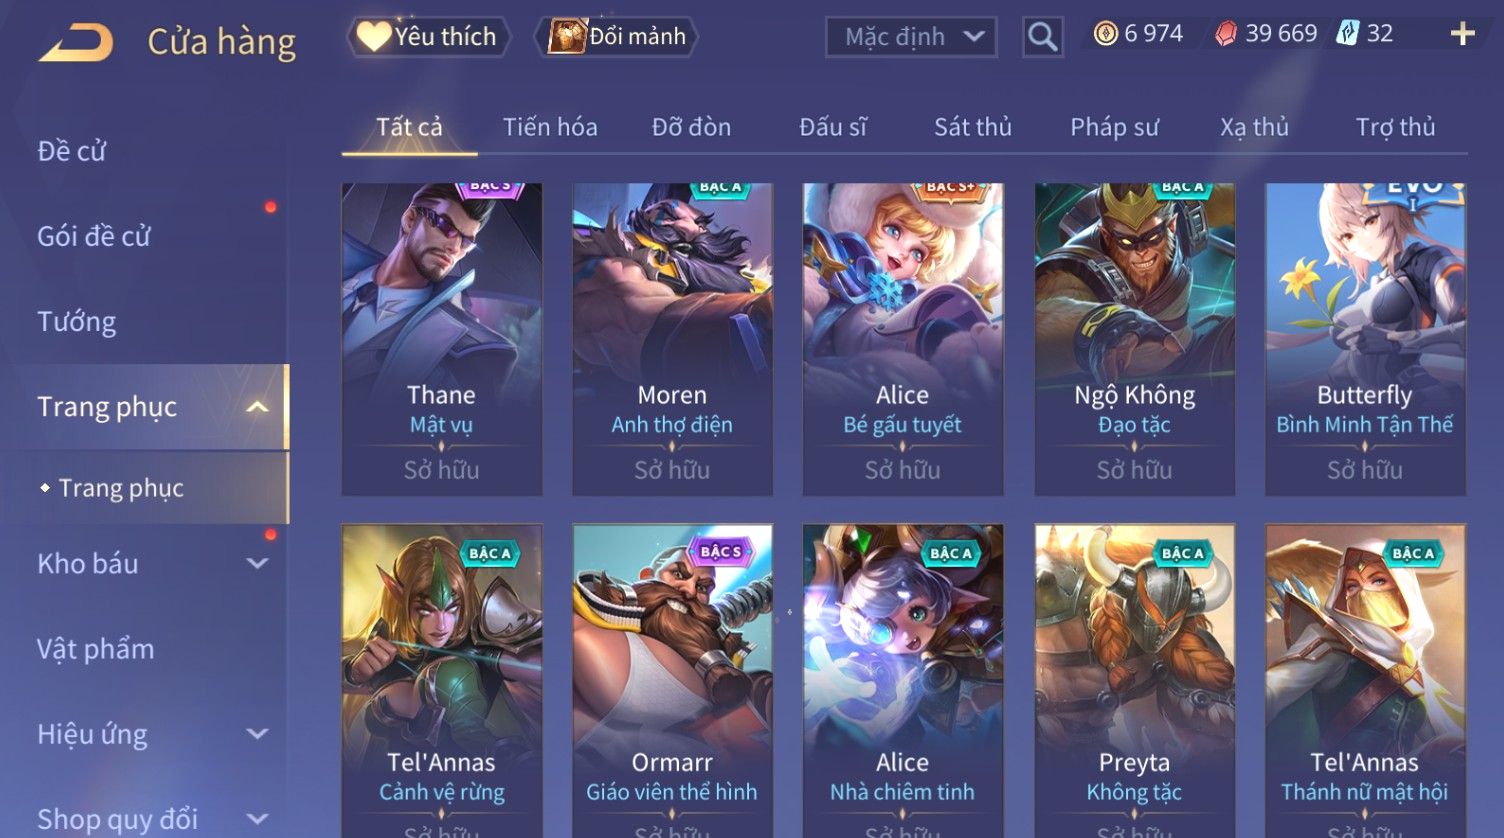The height and width of the screenshot is (838, 1504).
Task: Click the plus icon to add currency
Action: [x=1462, y=34]
